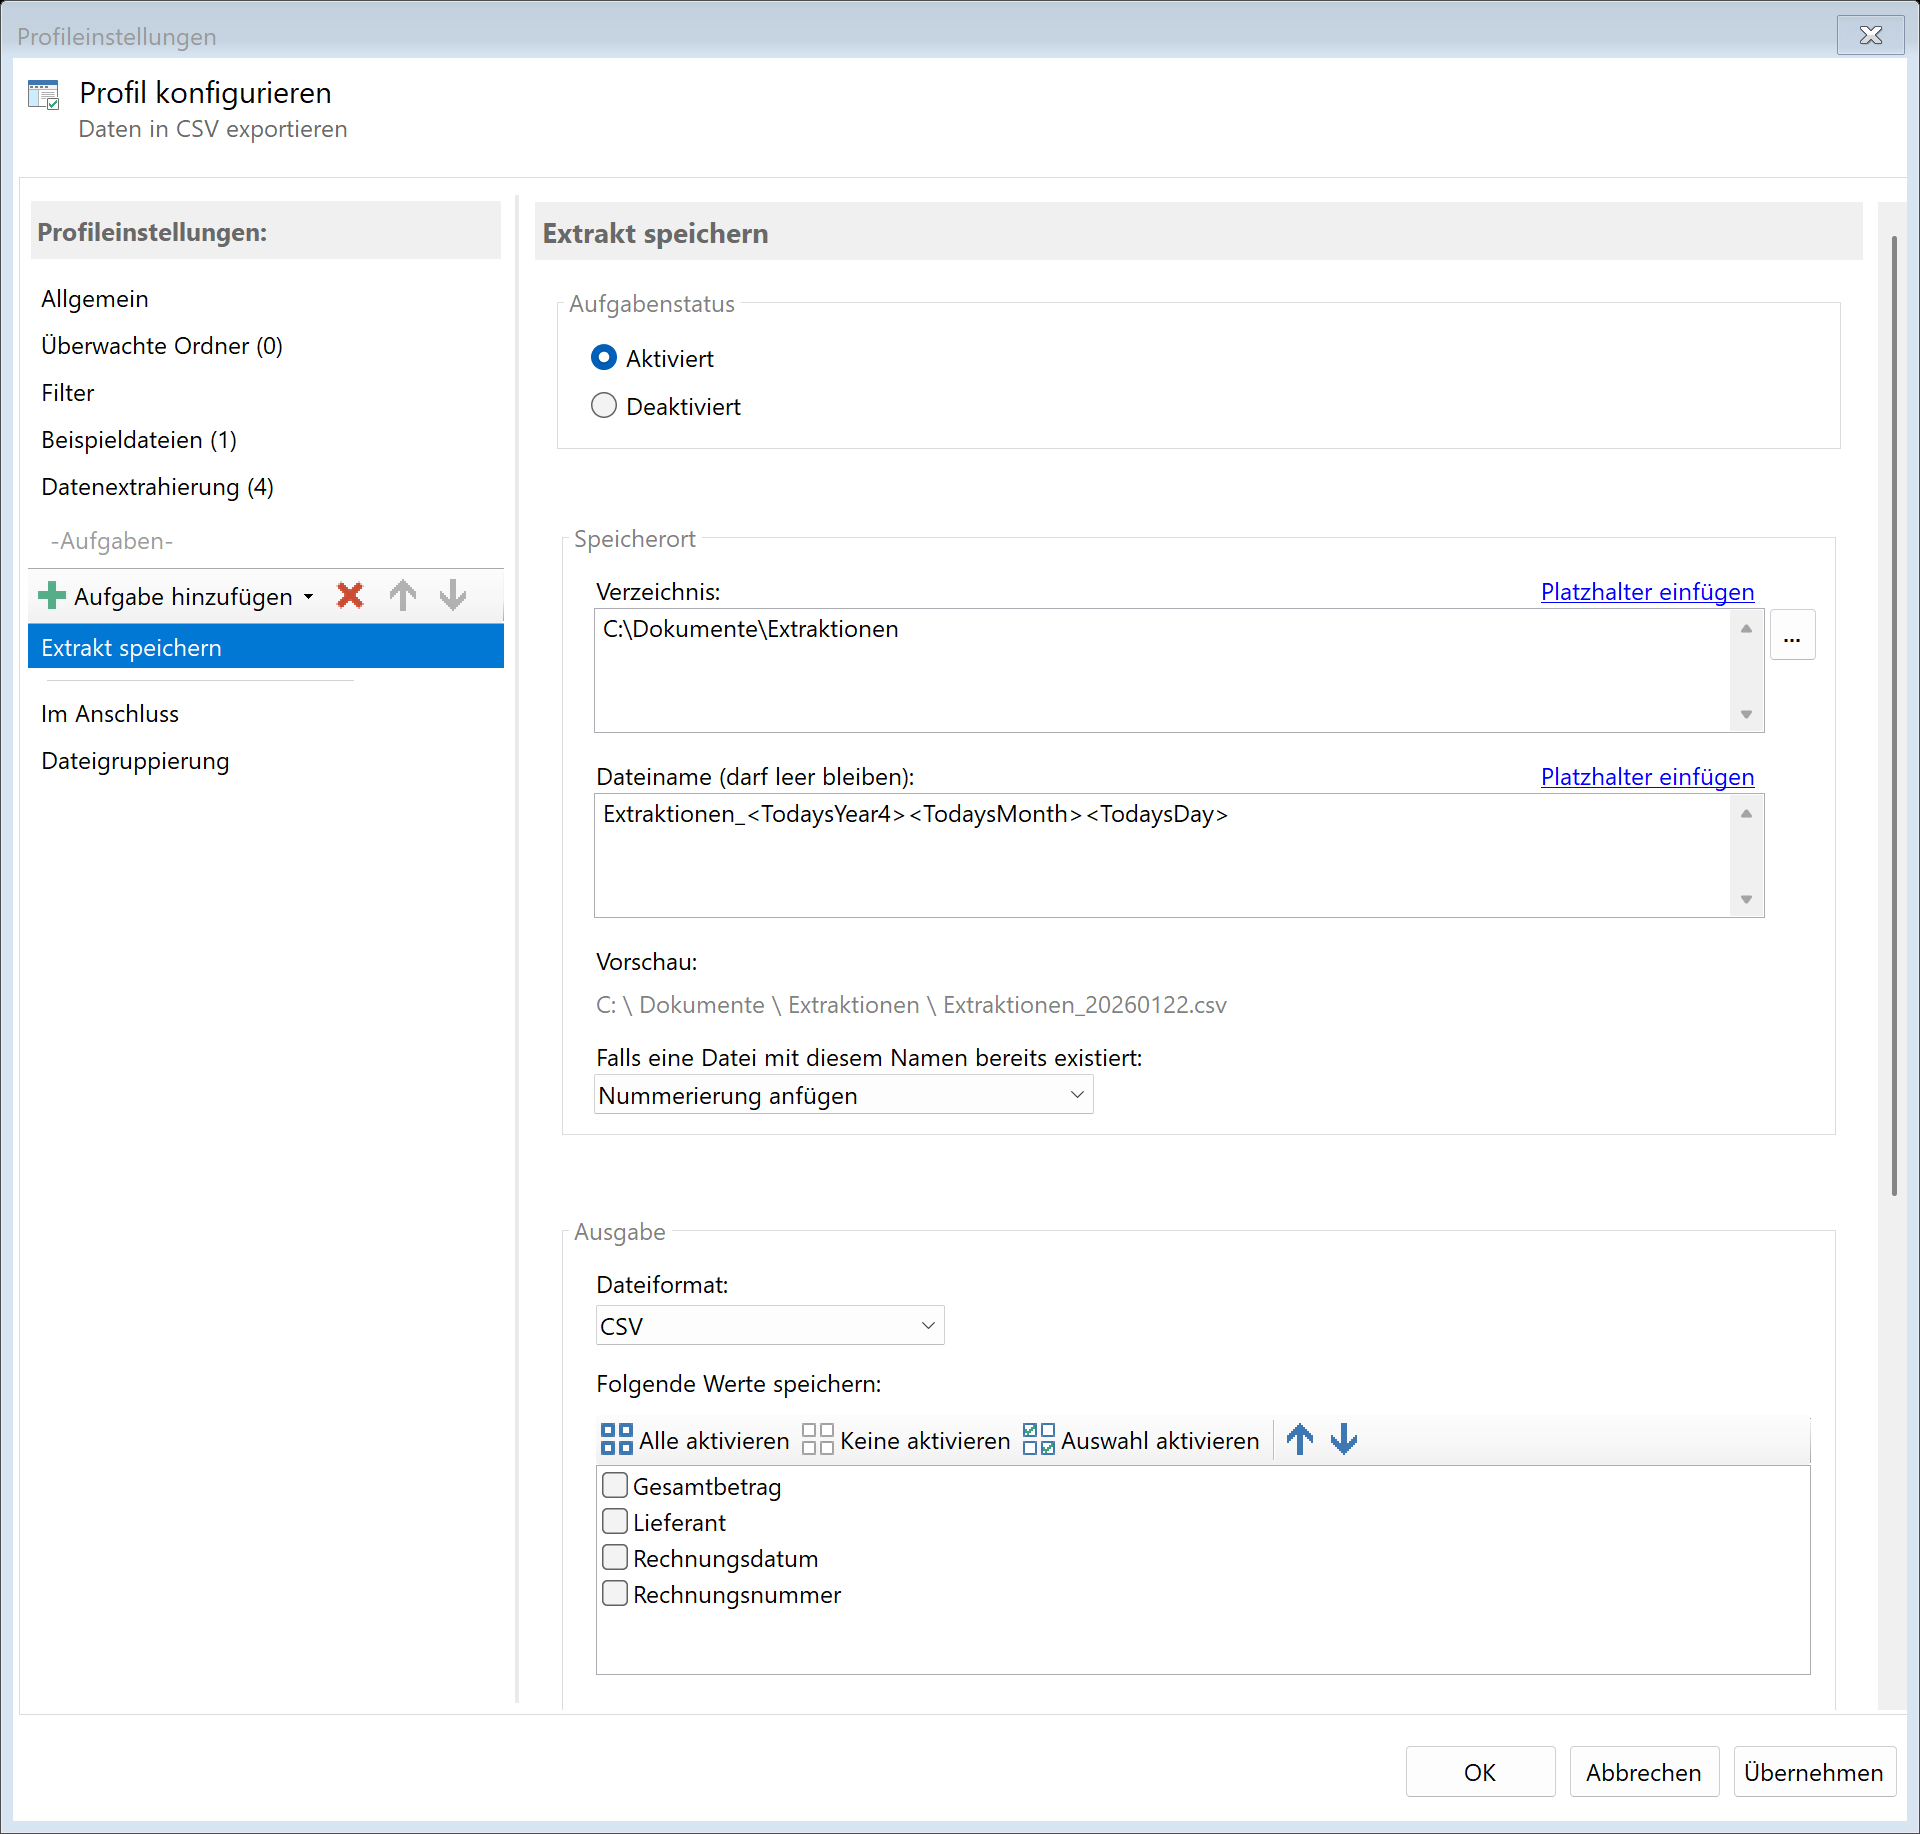Screen dimensions: 1920x1834
Task: Click the green plus Aufgabe hinzufügen icon
Action: coord(51,596)
